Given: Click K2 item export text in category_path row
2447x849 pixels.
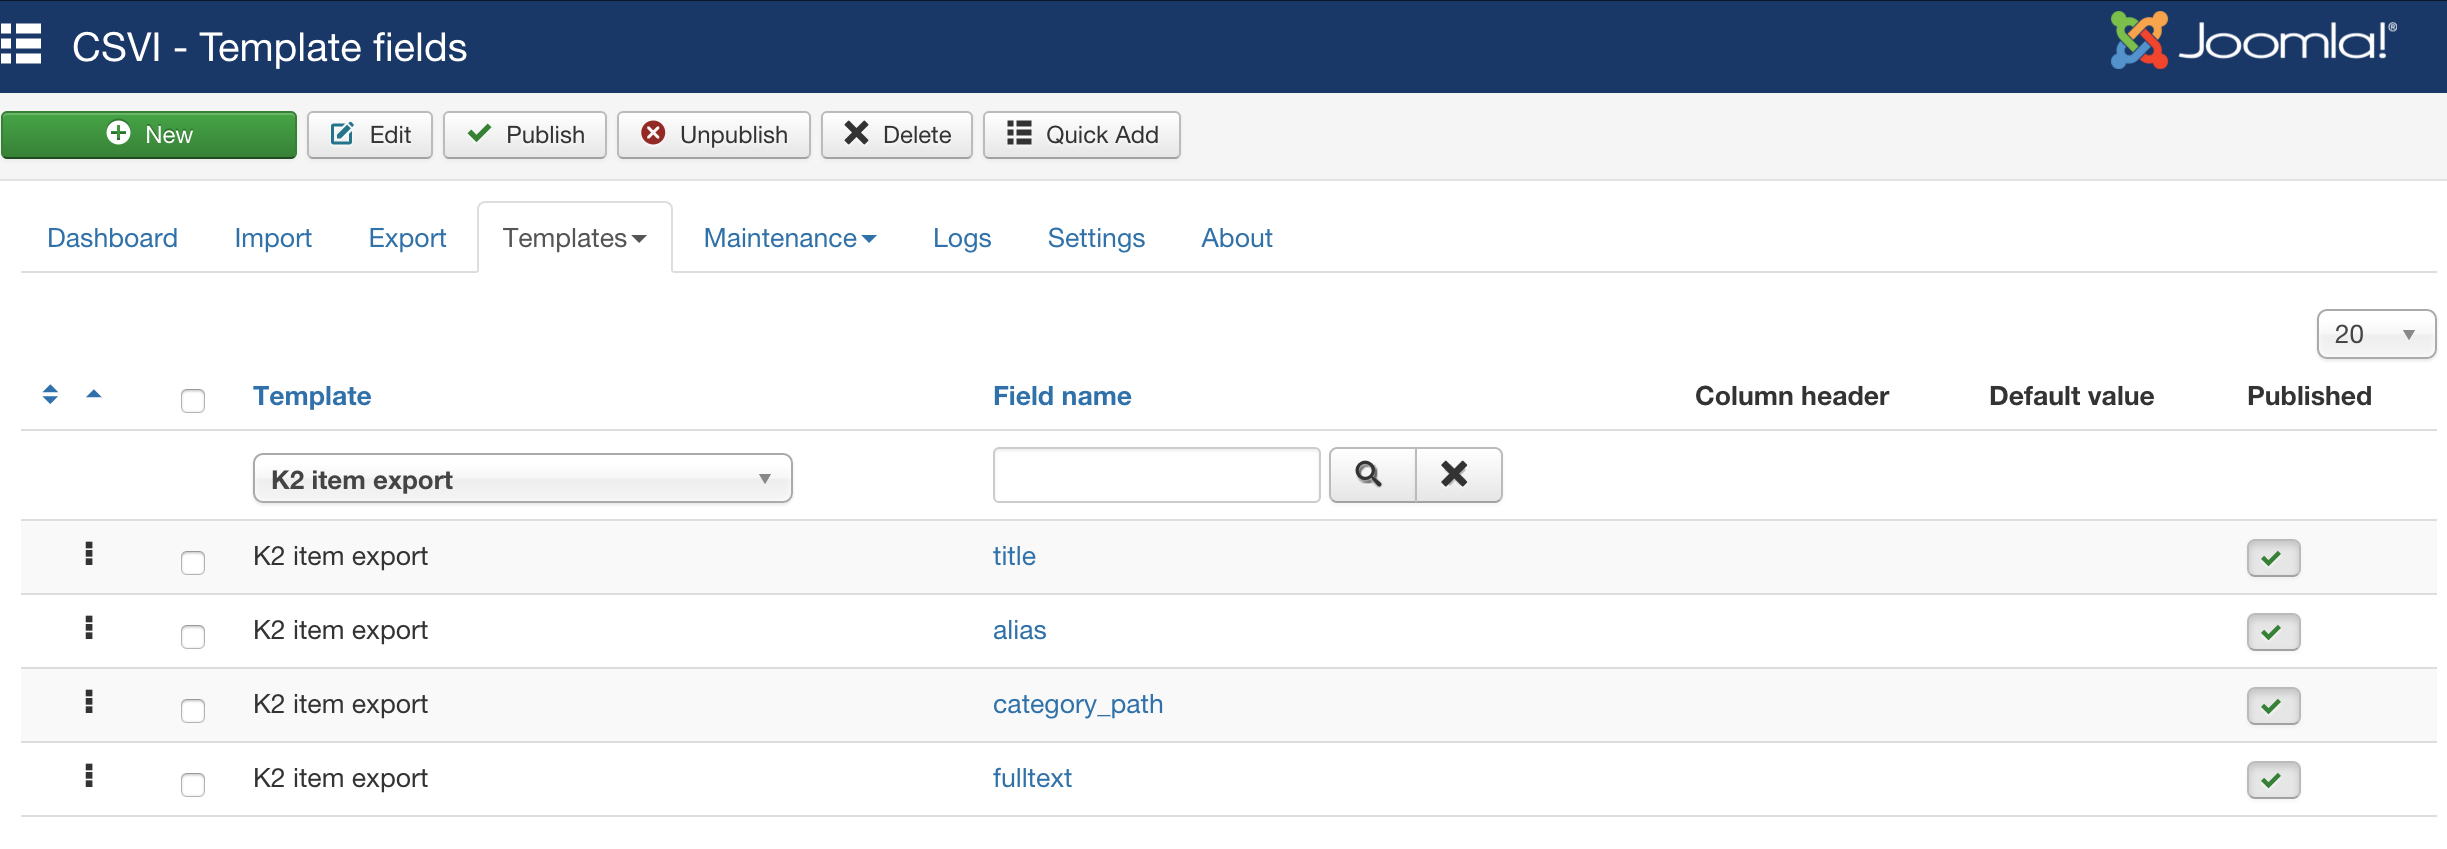Looking at the screenshot, I should click(340, 704).
